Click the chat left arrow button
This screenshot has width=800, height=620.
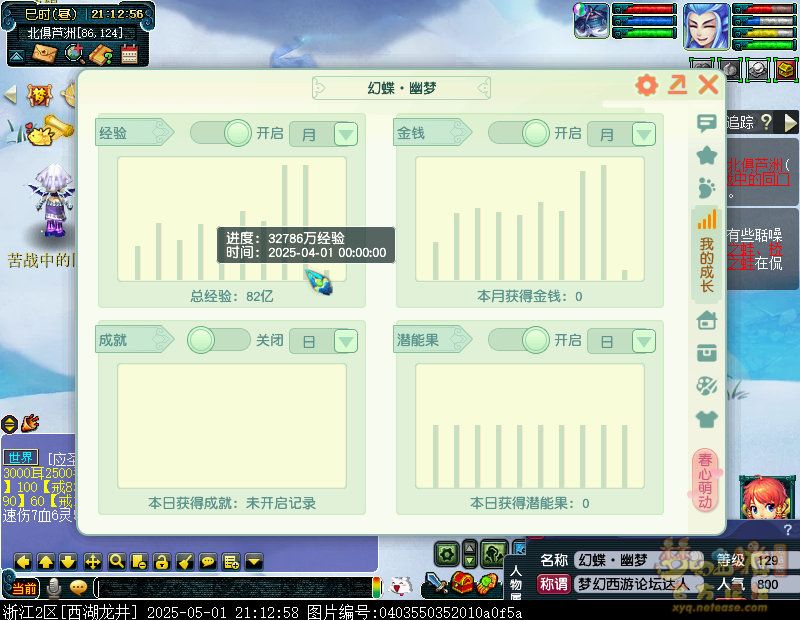(23, 562)
